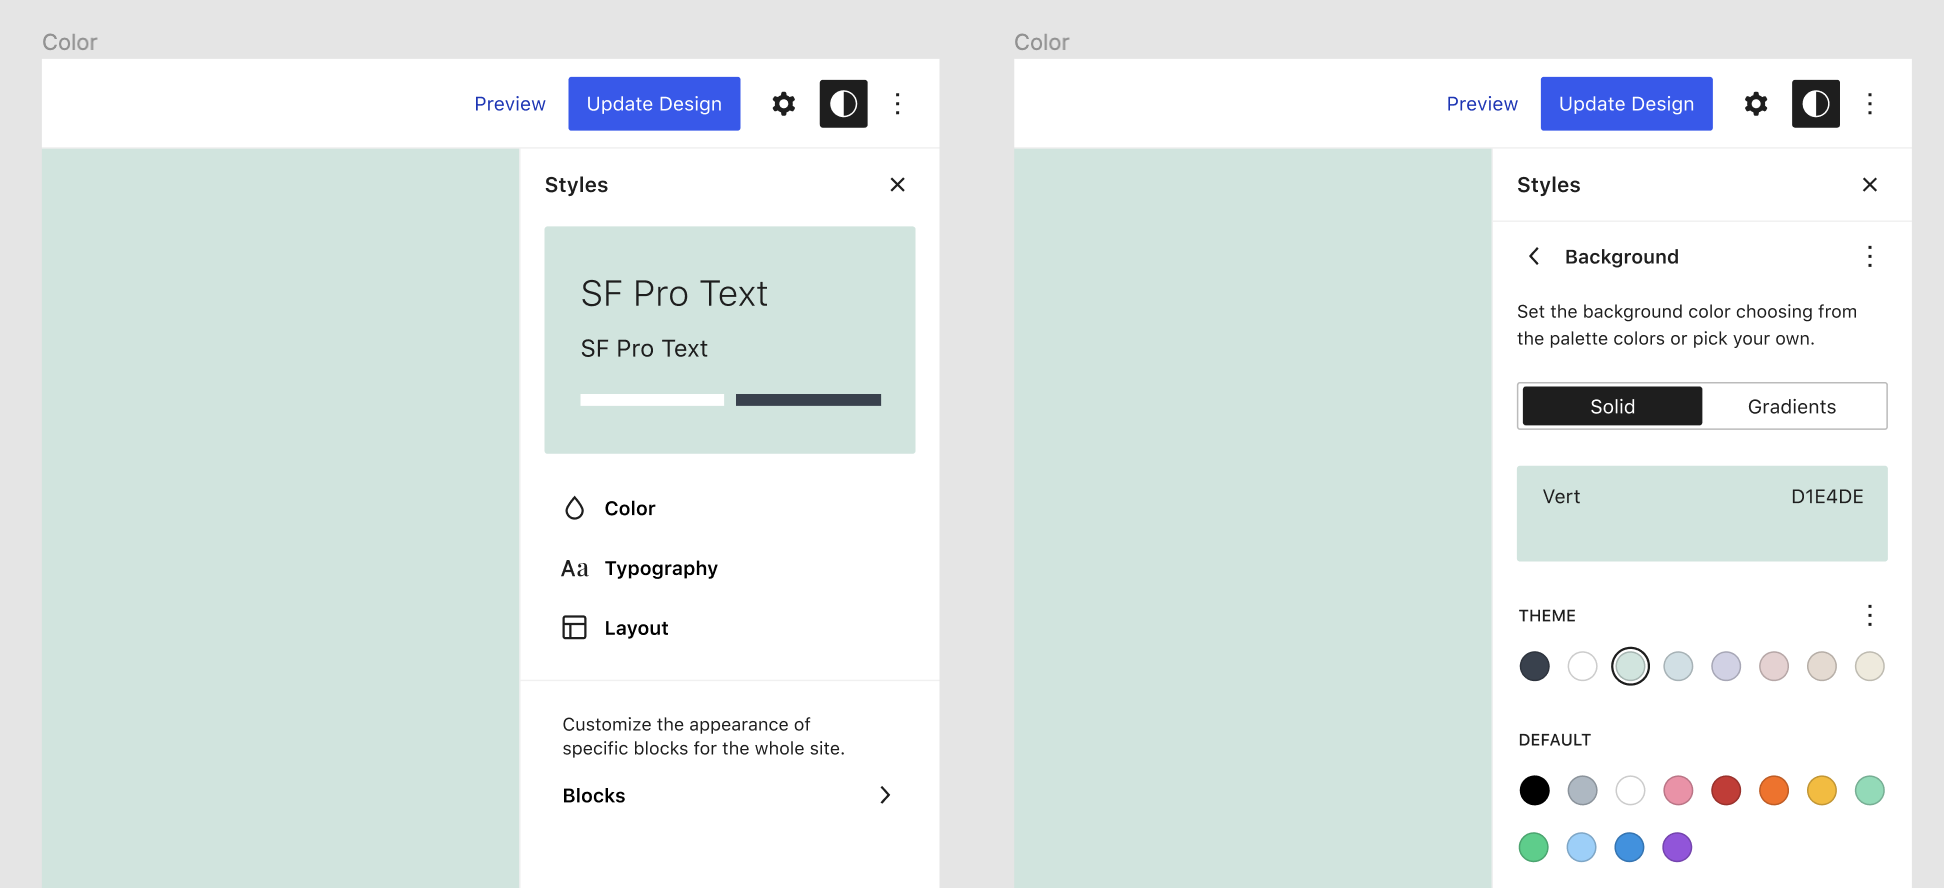Open settings gear in left panel toolbar

(x=784, y=104)
